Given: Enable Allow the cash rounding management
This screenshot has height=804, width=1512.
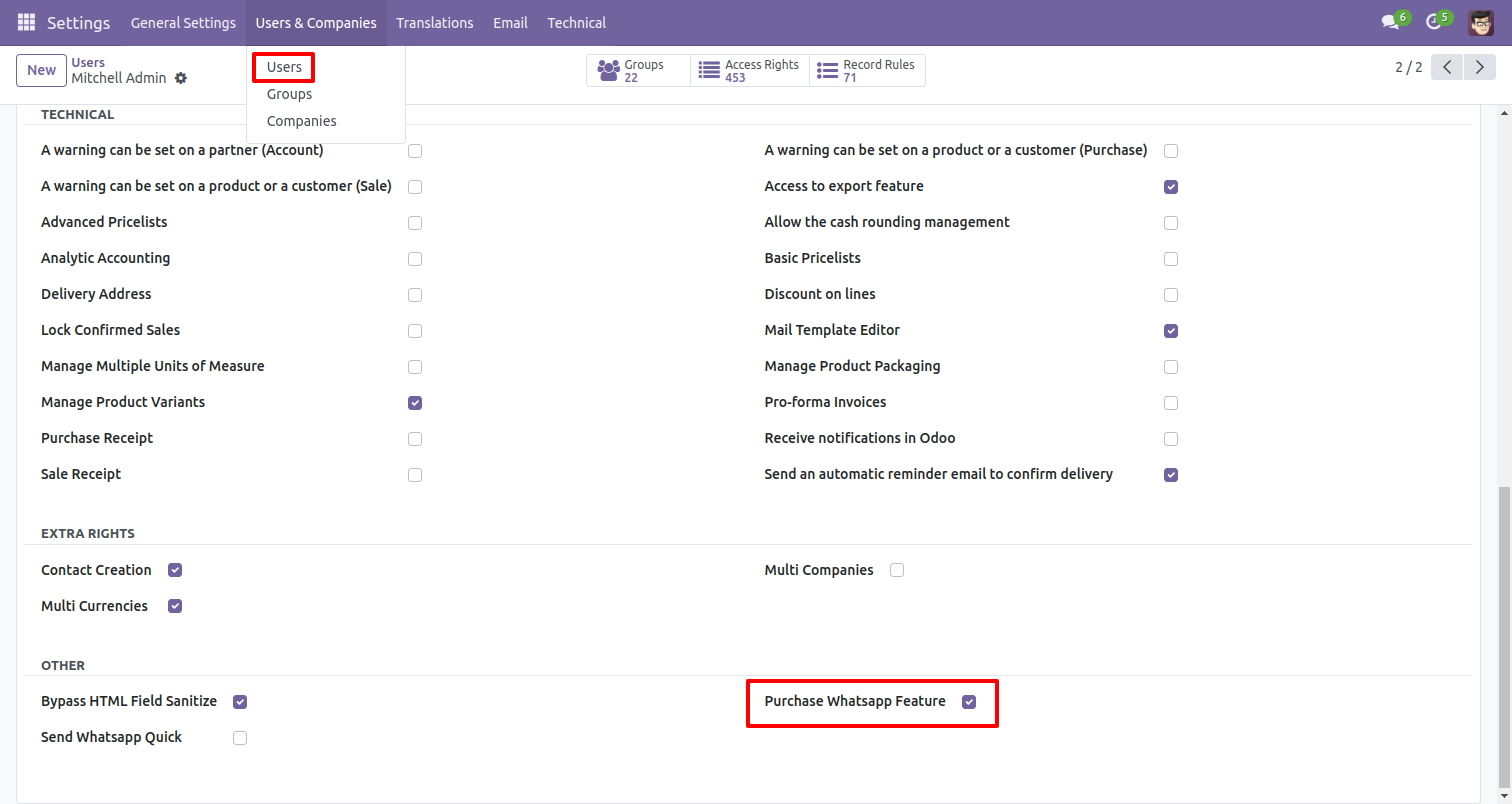Looking at the screenshot, I should [x=1171, y=223].
